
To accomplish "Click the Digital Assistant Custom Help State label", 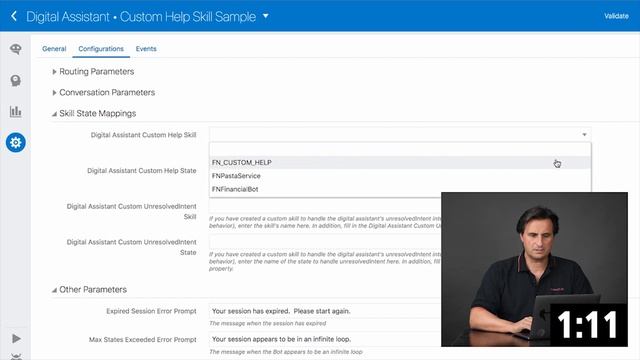I will (142, 171).
